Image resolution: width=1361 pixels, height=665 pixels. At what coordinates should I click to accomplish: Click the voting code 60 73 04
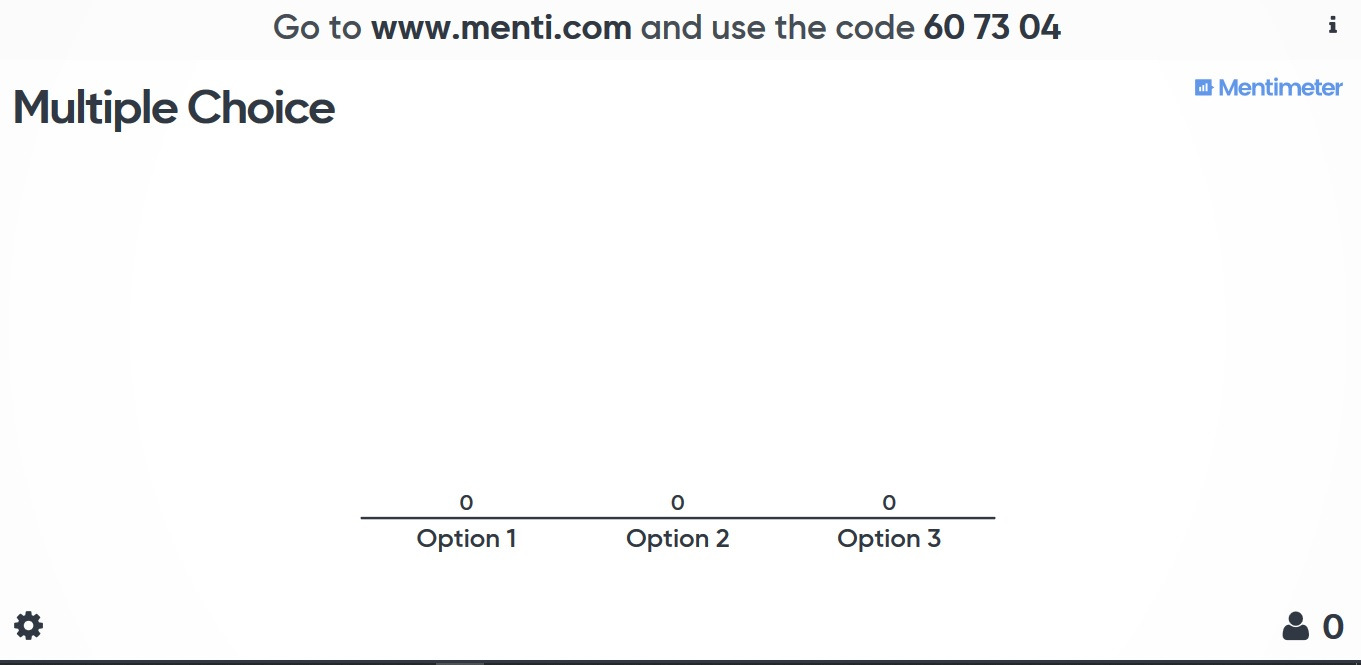[992, 27]
